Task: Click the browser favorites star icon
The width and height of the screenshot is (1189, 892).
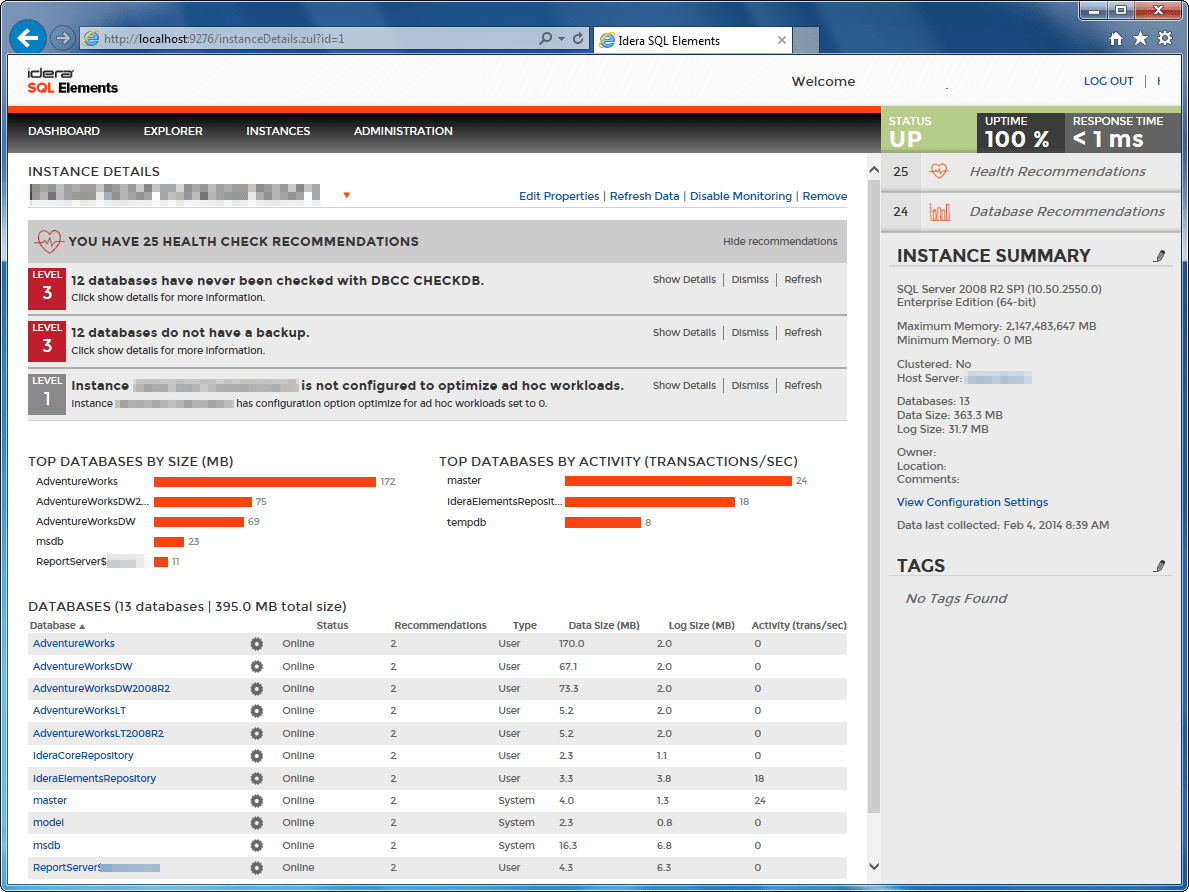Action: (1140, 37)
